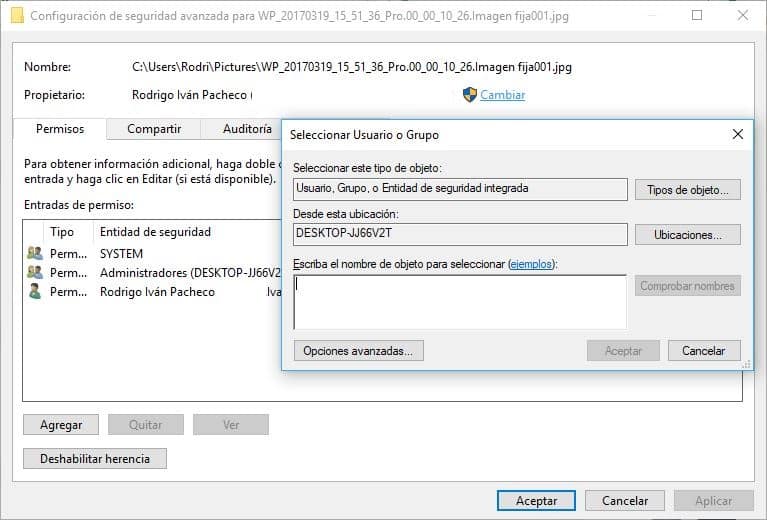This screenshot has width=767, height=520.
Task: Click the shield icon beside Cambiar
Action: tap(470, 94)
